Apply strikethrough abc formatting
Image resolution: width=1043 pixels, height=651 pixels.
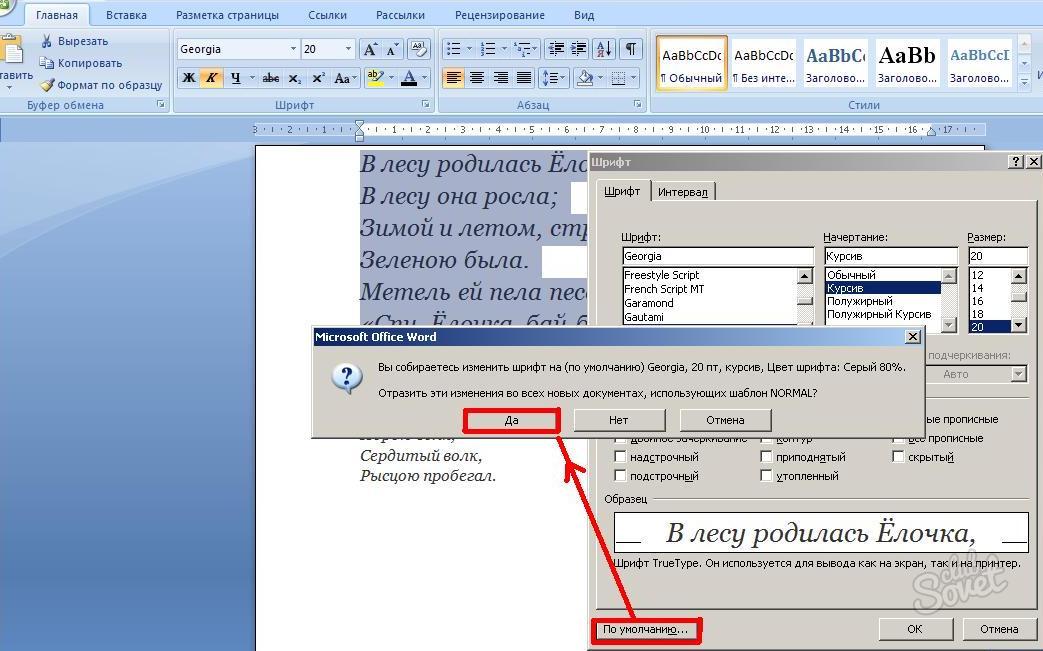point(271,78)
